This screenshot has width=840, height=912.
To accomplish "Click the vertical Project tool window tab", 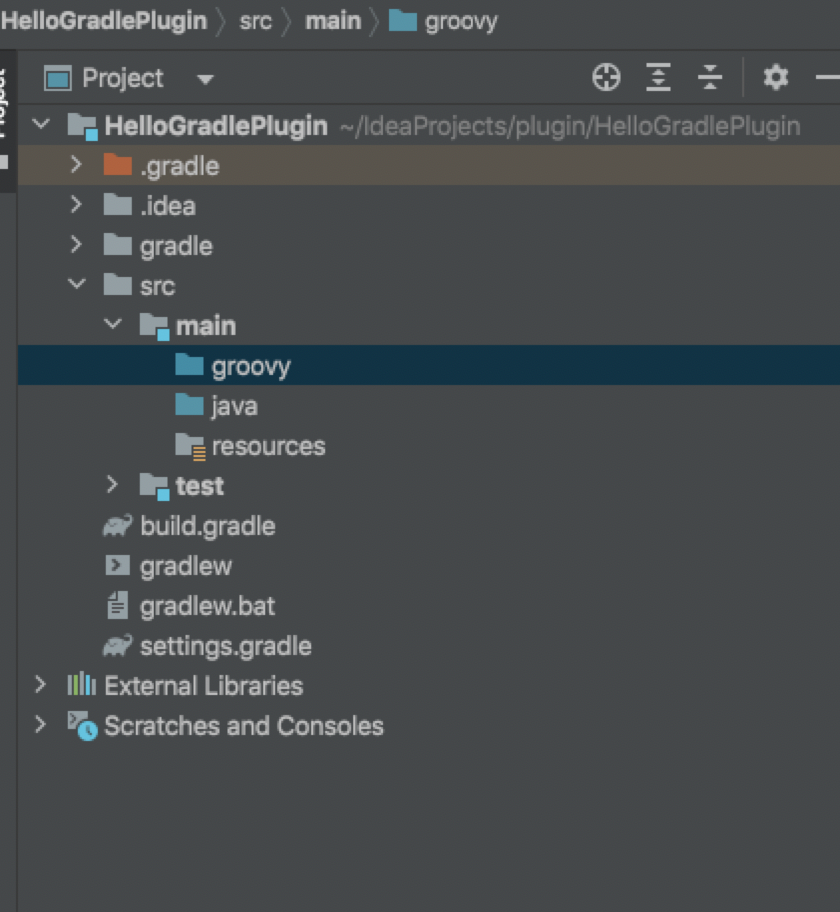I will 7,121.
